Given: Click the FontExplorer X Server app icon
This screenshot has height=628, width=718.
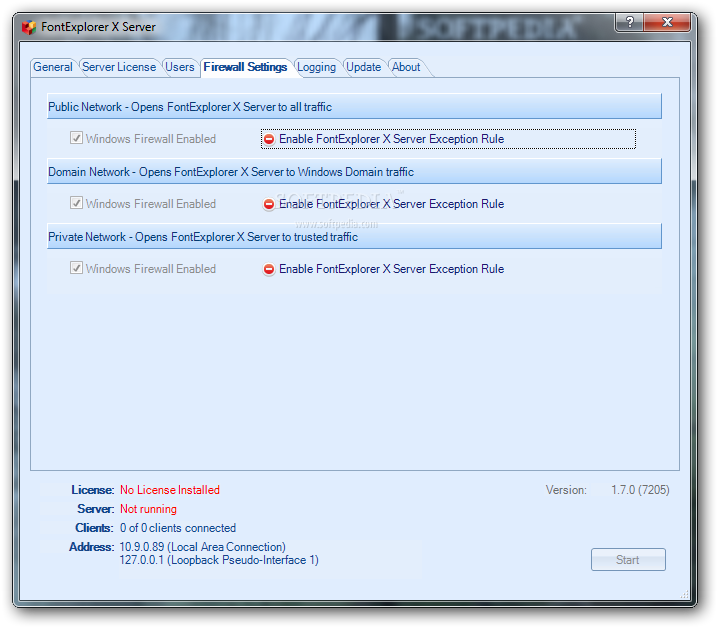Looking at the screenshot, I should point(29,27).
